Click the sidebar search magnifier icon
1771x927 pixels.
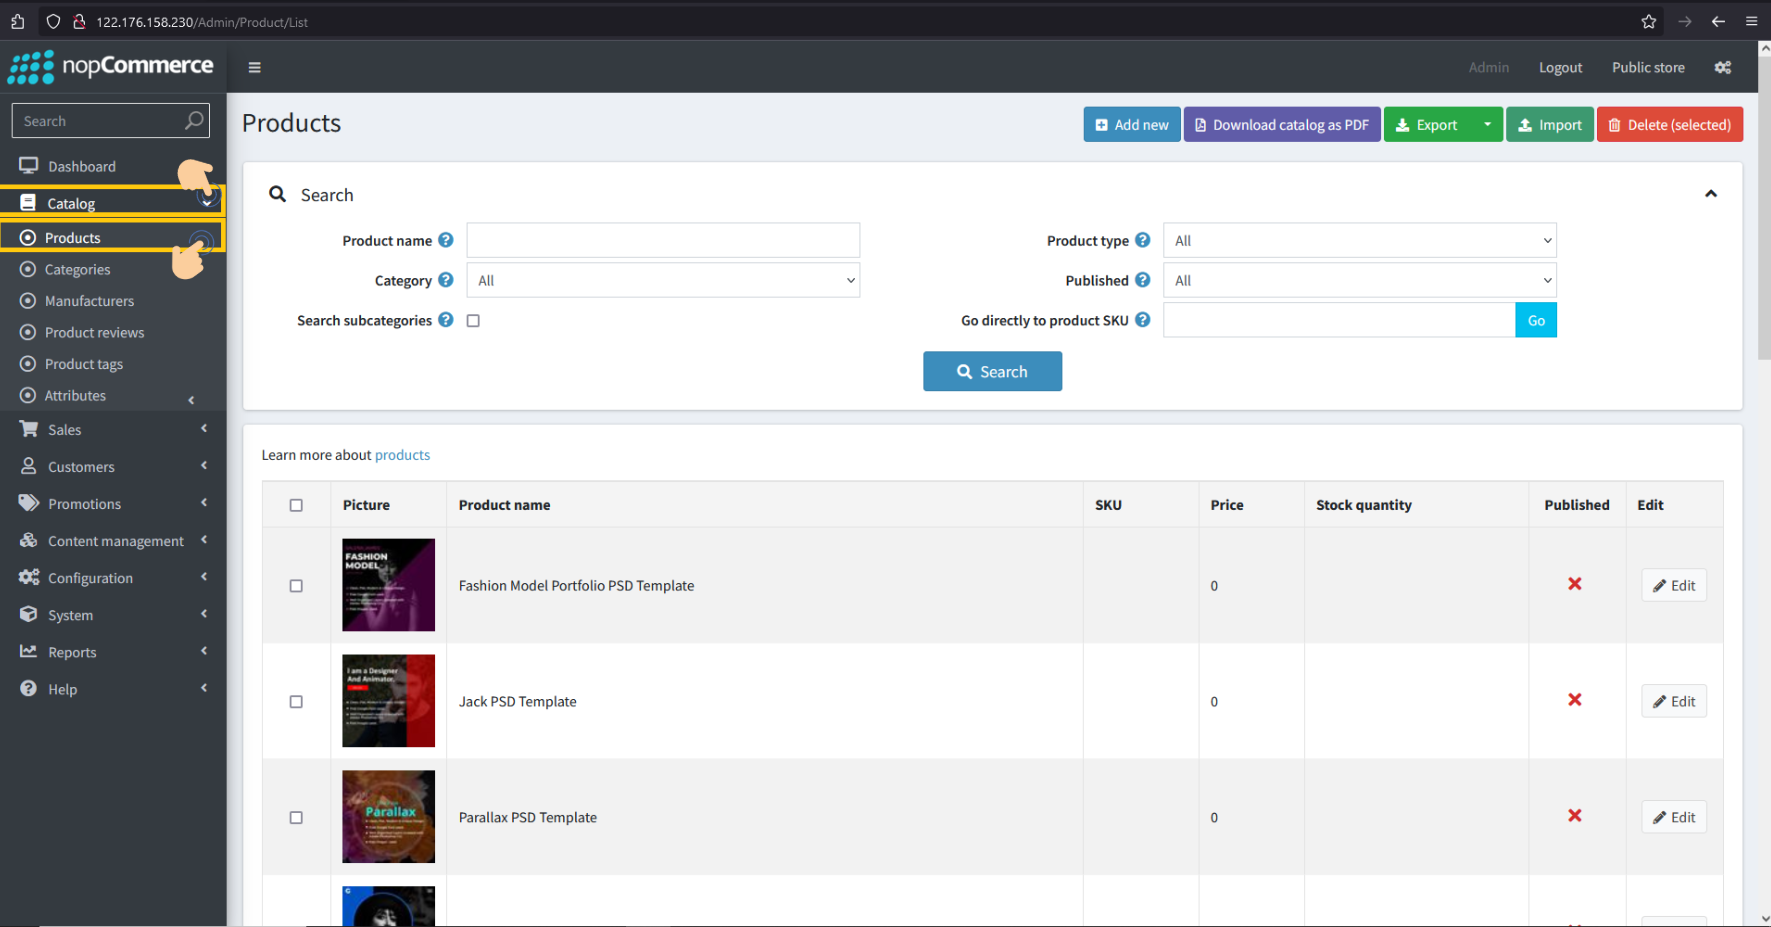194,121
